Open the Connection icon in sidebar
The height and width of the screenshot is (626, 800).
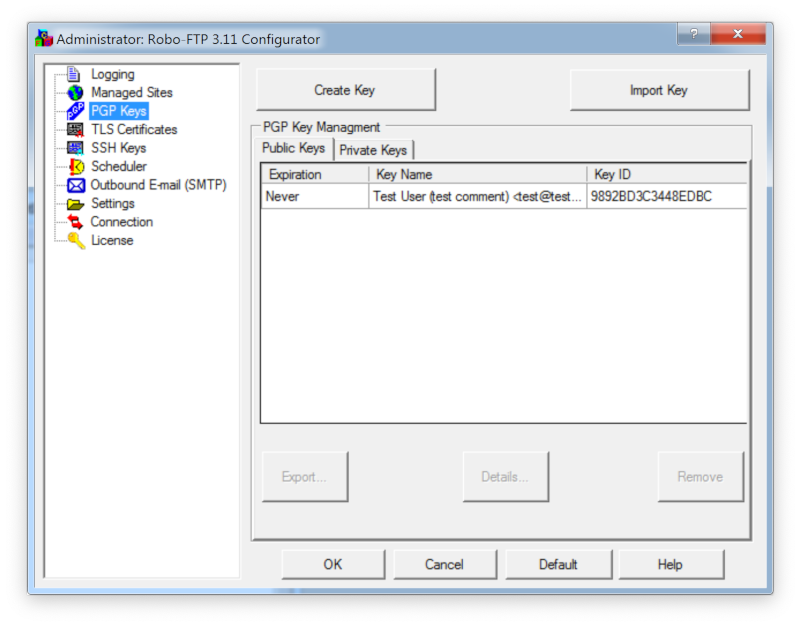click(x=75, y=222)
